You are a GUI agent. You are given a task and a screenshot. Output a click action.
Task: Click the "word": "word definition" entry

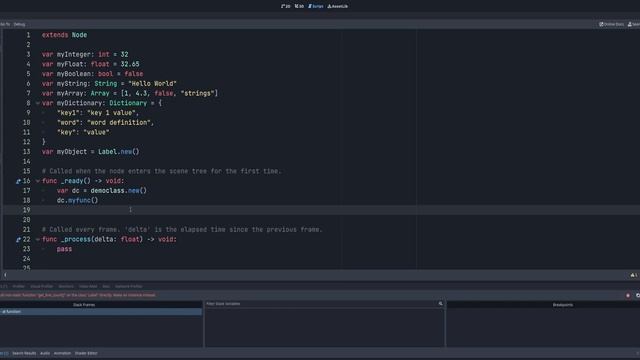pyautogui.click(x=105, y=123)
